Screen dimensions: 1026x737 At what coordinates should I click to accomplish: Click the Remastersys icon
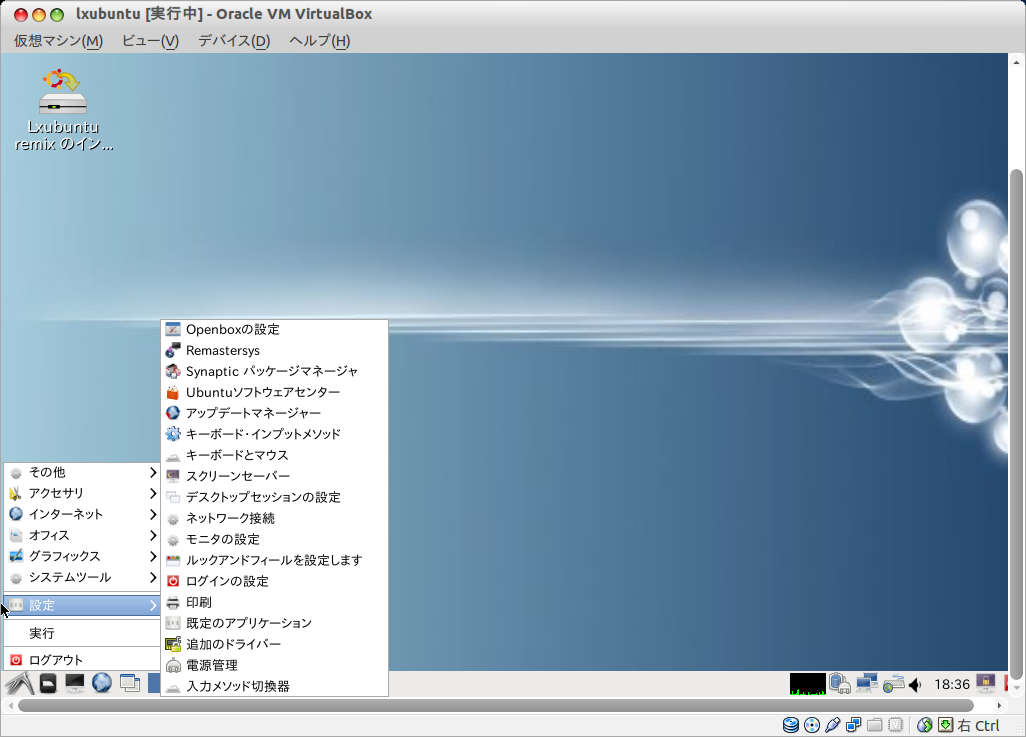pyautogui.click(x=173, y=350)
